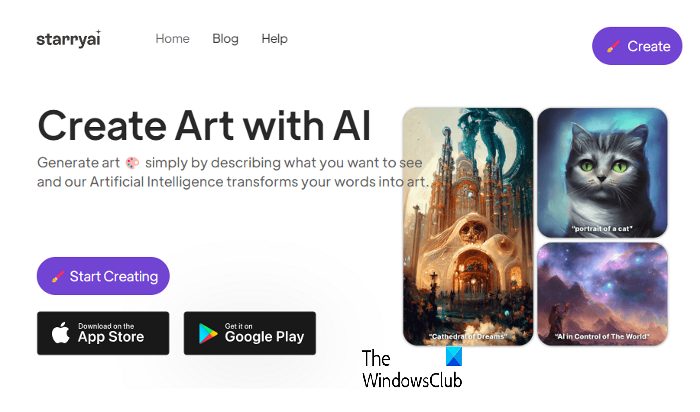Image resolution: width=700 pixels, height=412 pixels.
Task: Click the palette emoji in description
Action: coord(132,163)
